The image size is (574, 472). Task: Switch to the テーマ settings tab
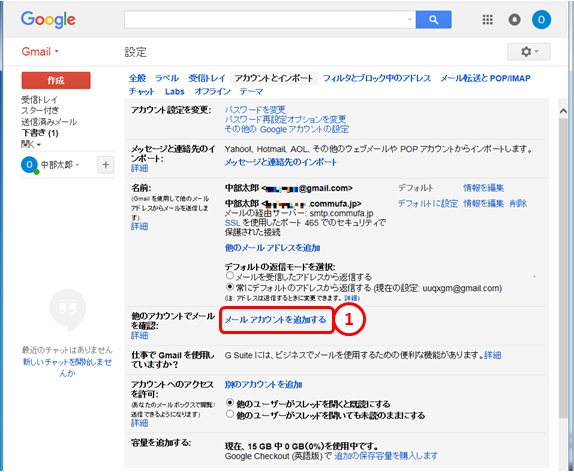click(251, 92)
